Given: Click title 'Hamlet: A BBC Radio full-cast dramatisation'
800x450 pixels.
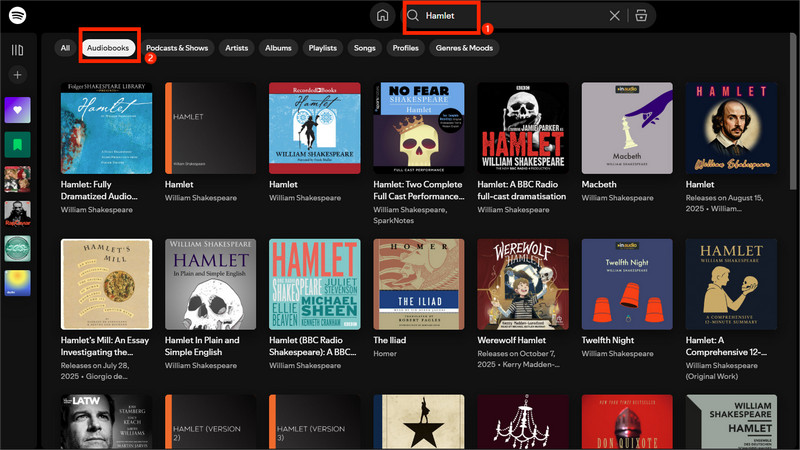Looking at the screenshot, I should pyautogui.click(x=521, y=190).
